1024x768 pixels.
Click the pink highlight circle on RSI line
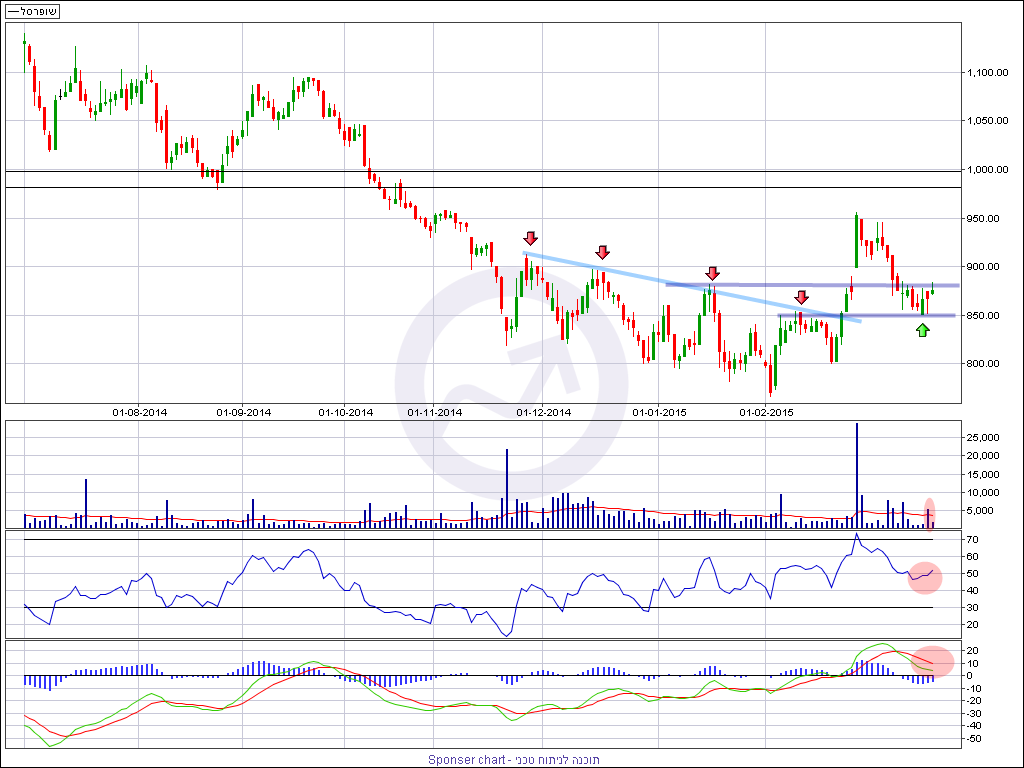point(925,576)
